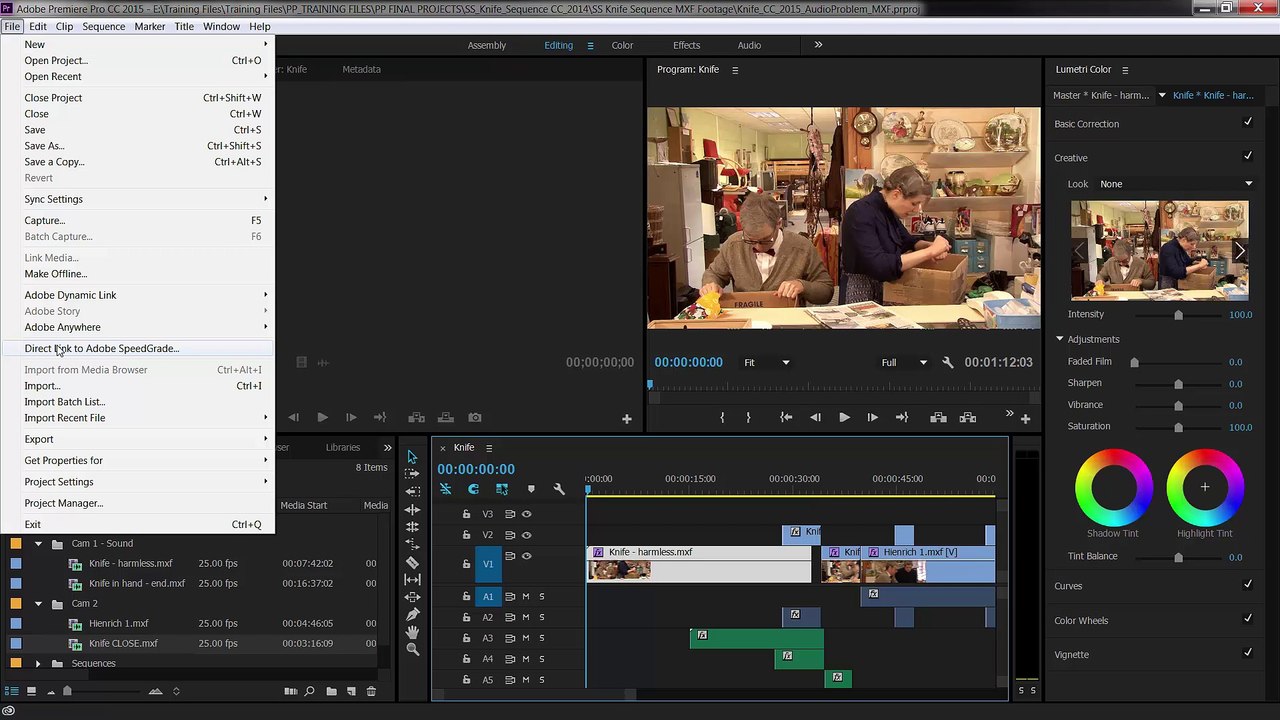Expand the Sequences bin
This screenshot has width=1280, height=720.
click(38, 664)
